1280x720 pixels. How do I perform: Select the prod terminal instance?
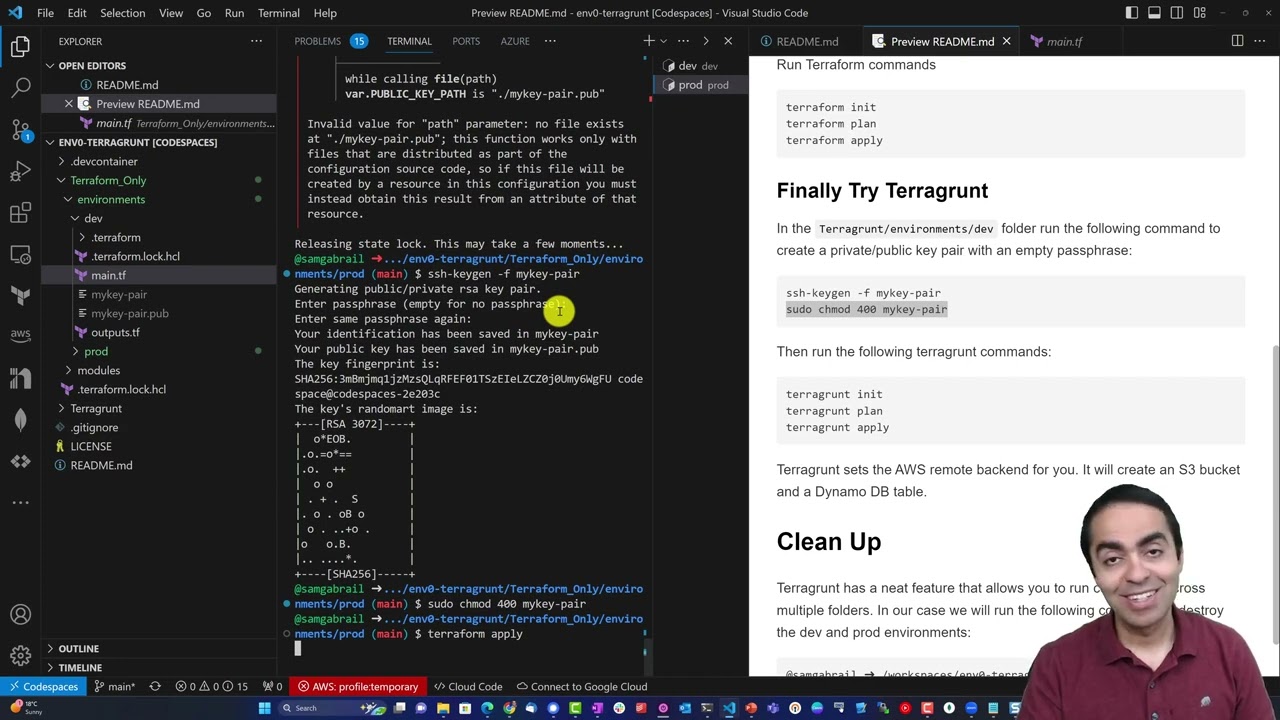point(698,85)
